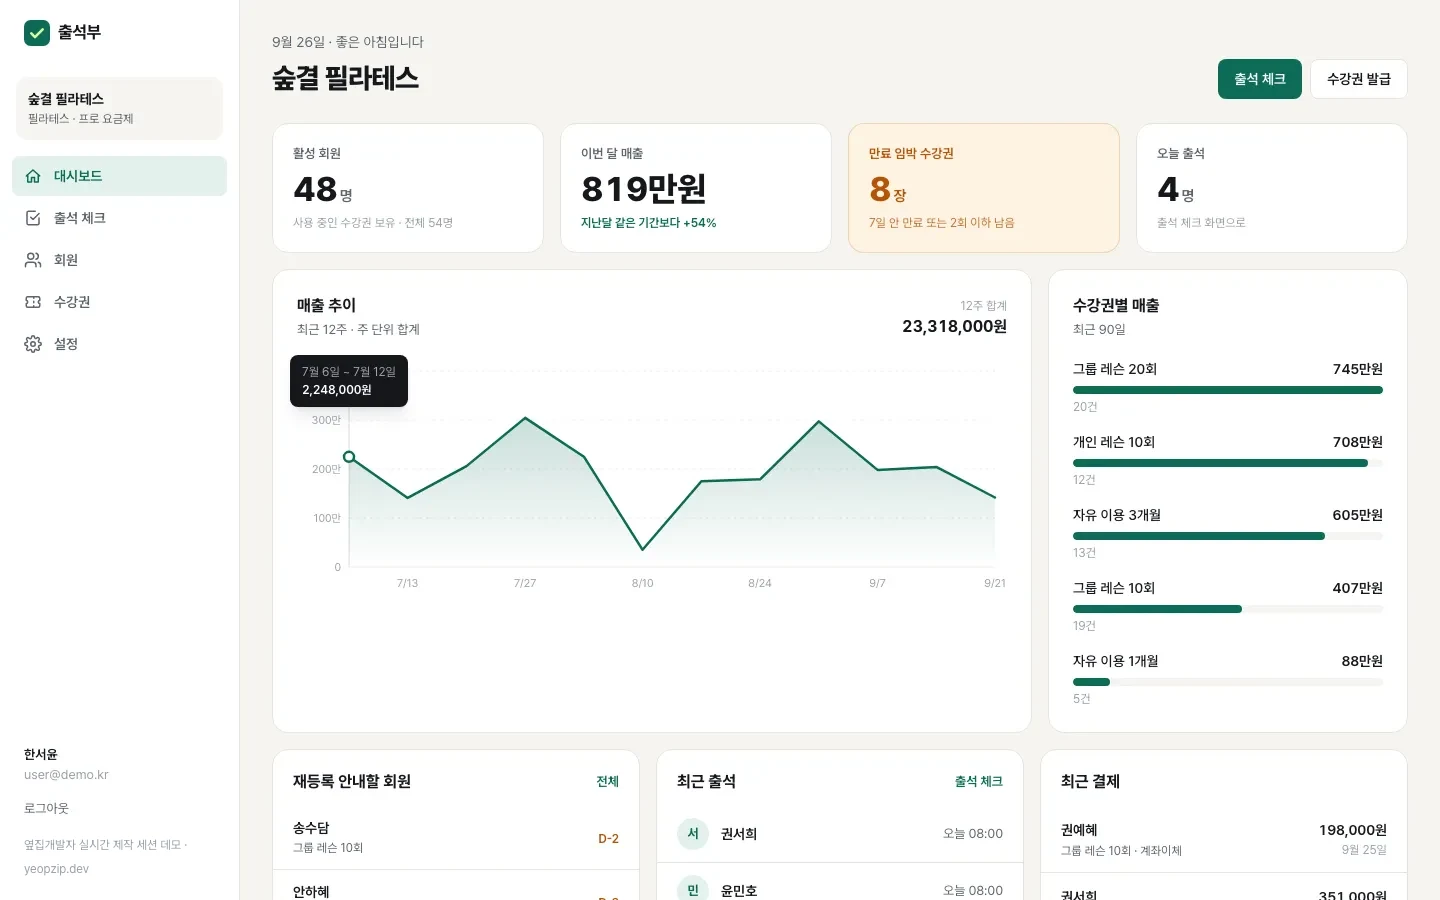
Task: Click the 매출 추이 chart title
Action: click(x=326, y=305)
